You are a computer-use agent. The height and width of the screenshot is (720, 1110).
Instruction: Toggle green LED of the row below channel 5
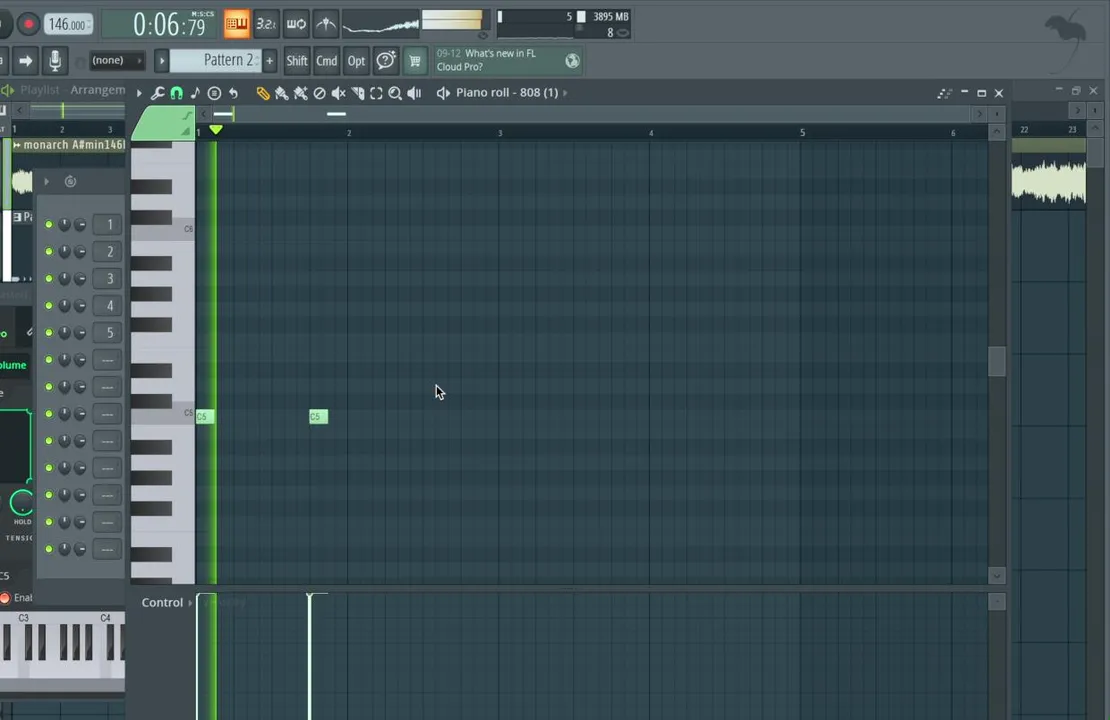(49, 360)
